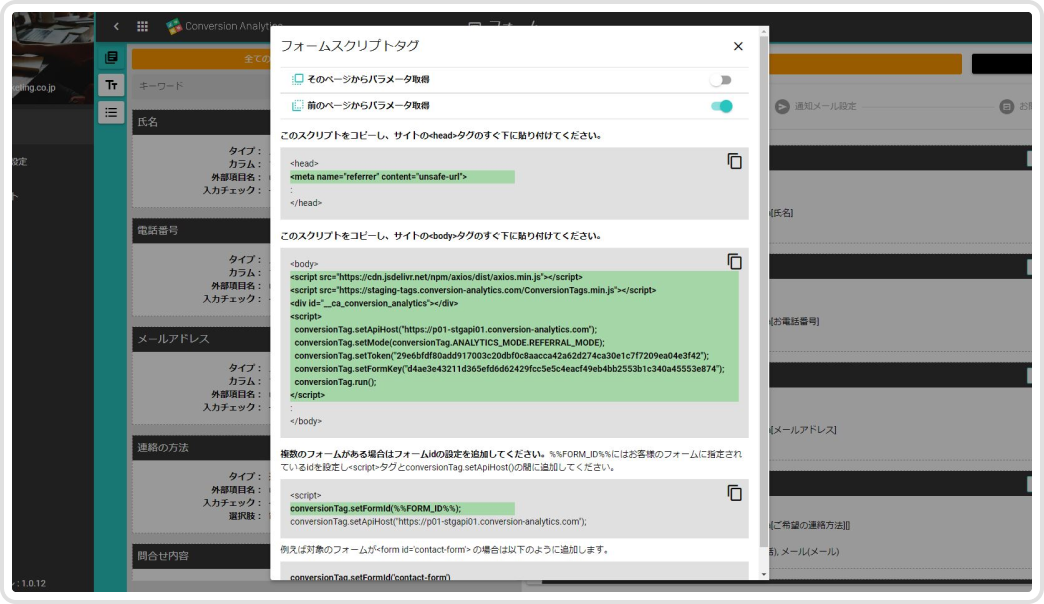Click the back chevron in top bar
The height and width of the screenshot is (604, 1044).
click(116, 26)
